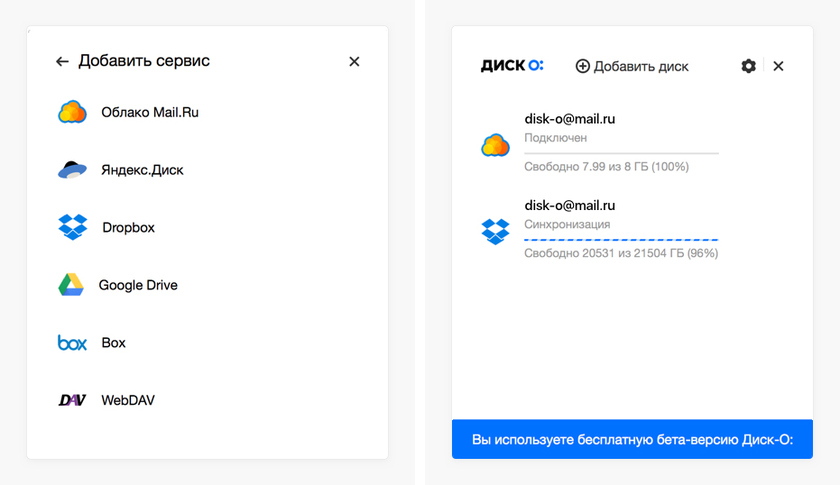Click the Диск-О: logo

click(x=512, y=66)
